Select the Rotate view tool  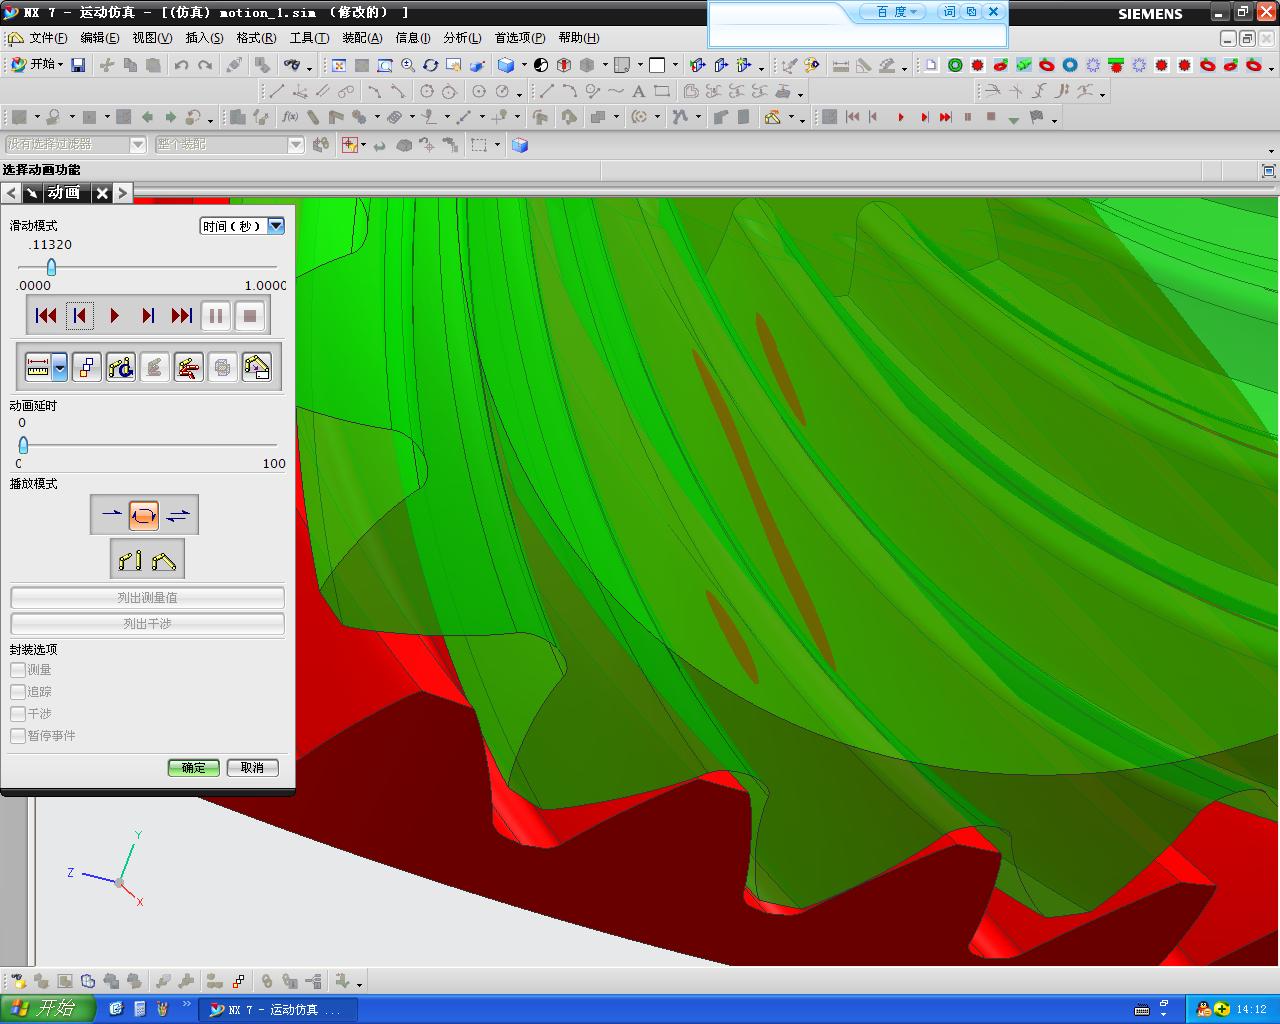point(431,65)
